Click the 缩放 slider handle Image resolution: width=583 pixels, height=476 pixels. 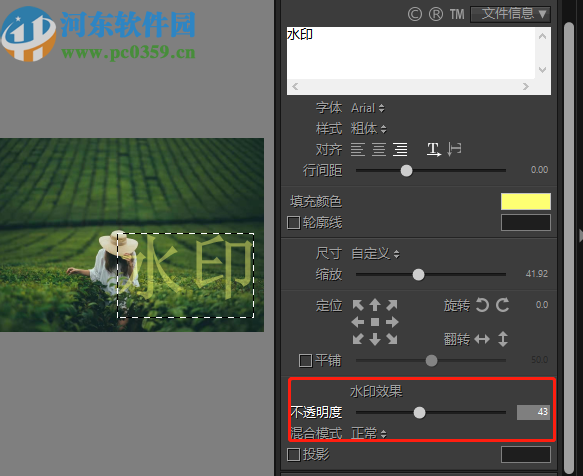pyautogui.click(x=418, y=275)
